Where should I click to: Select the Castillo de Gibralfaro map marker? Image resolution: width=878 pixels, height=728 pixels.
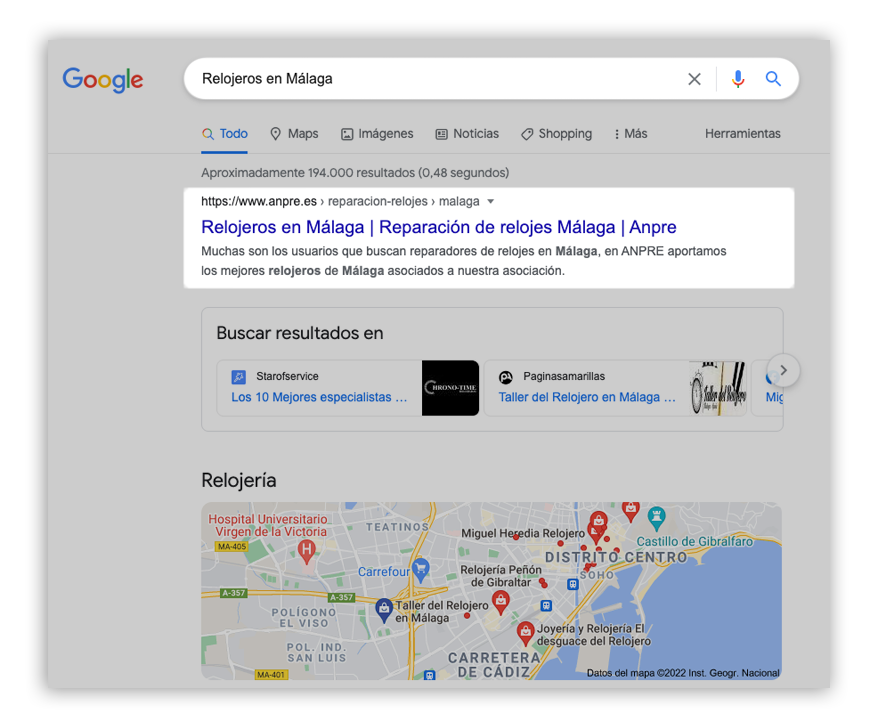tap(656, 517)
